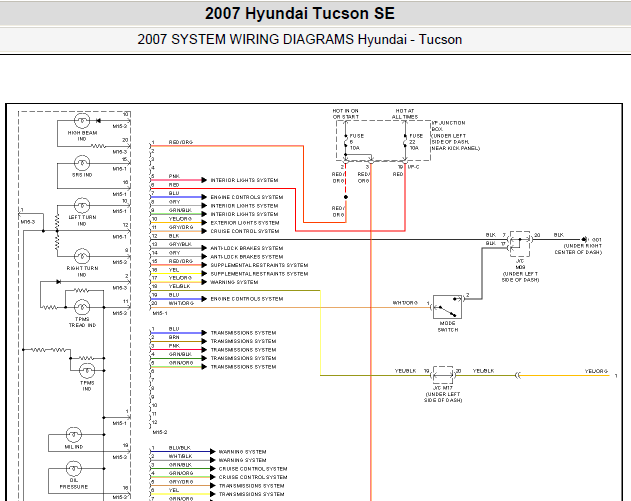Click the I/P JUNCTION BOX description
Viewport: 631px width, 501px height.
(456, 136)
